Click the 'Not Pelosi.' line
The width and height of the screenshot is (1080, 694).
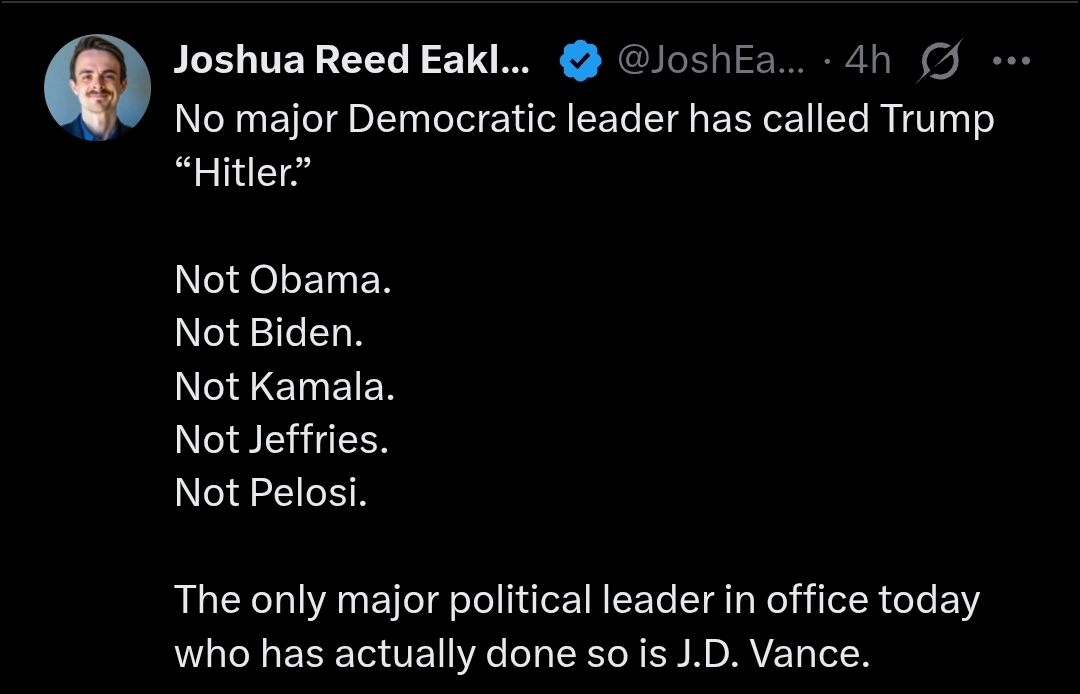(x=270, y=492)
